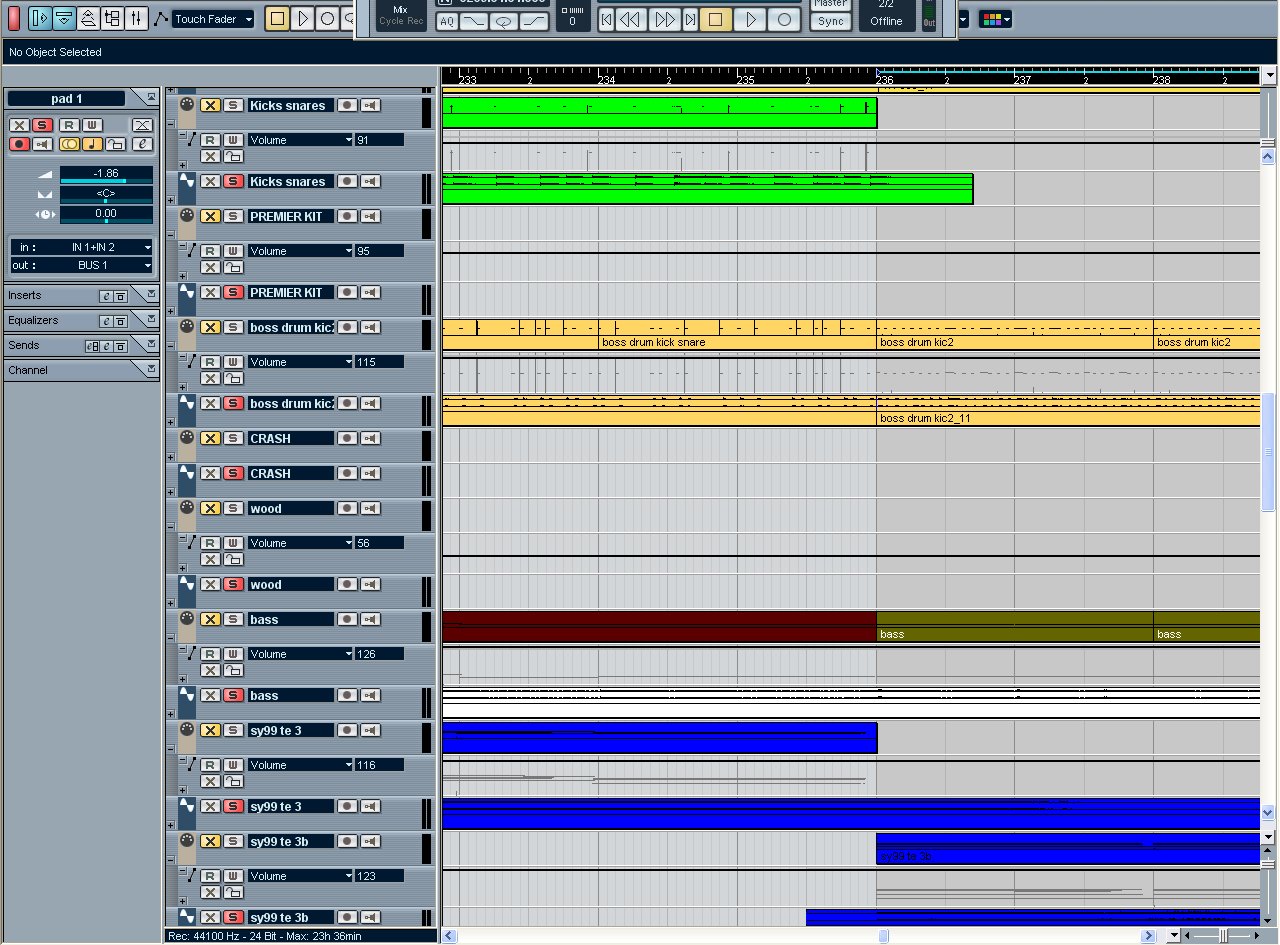The height and width of the screenshot is (945, 1280).
Task: Open the Pool window icon in toolbar
Action: pos(112,18)
